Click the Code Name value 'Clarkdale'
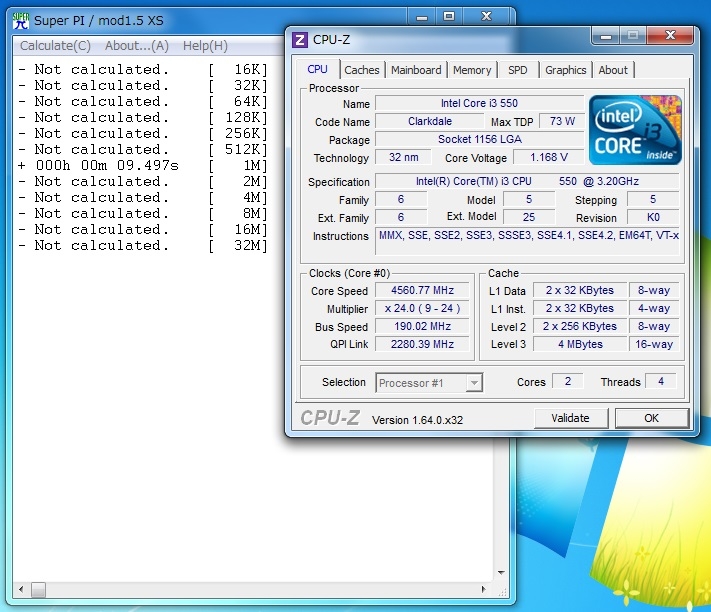 coord(430,121)
